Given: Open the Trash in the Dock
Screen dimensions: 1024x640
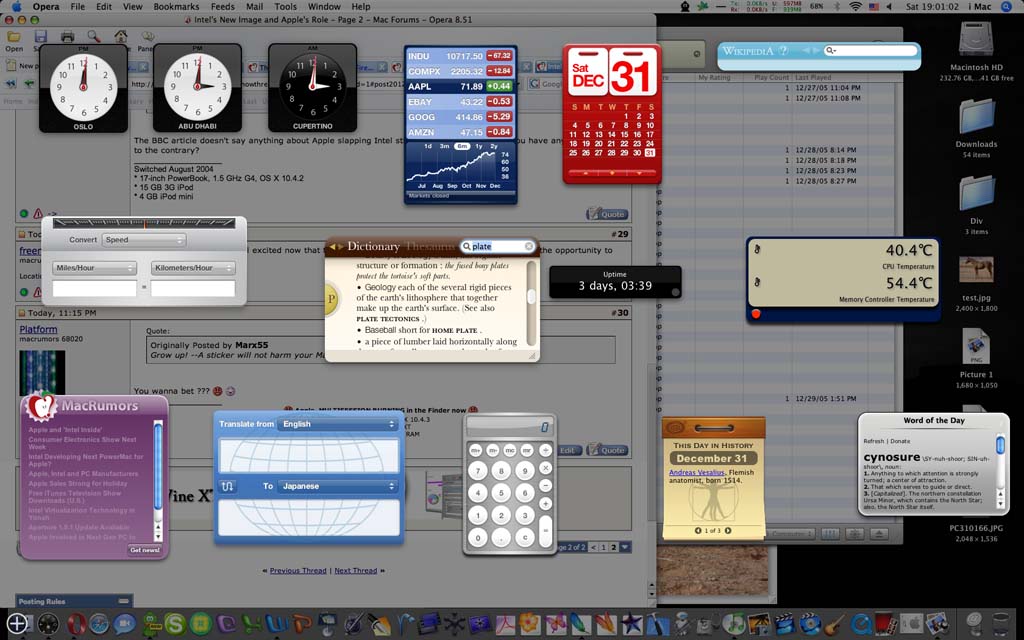Looking at the screenshot, I should coord(1002,624).
